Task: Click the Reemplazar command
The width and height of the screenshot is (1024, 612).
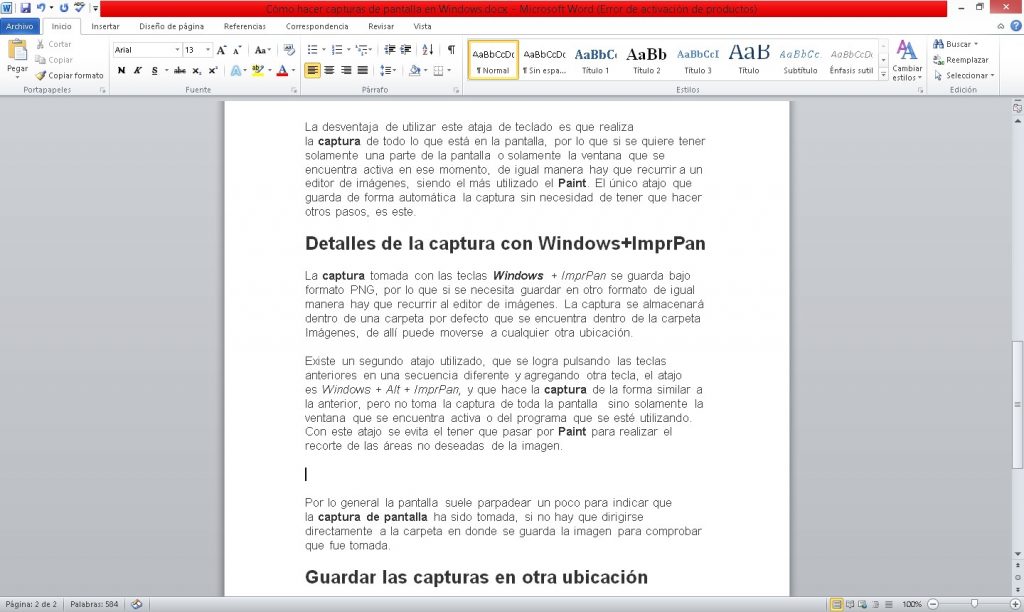Action: click(963, 60)
